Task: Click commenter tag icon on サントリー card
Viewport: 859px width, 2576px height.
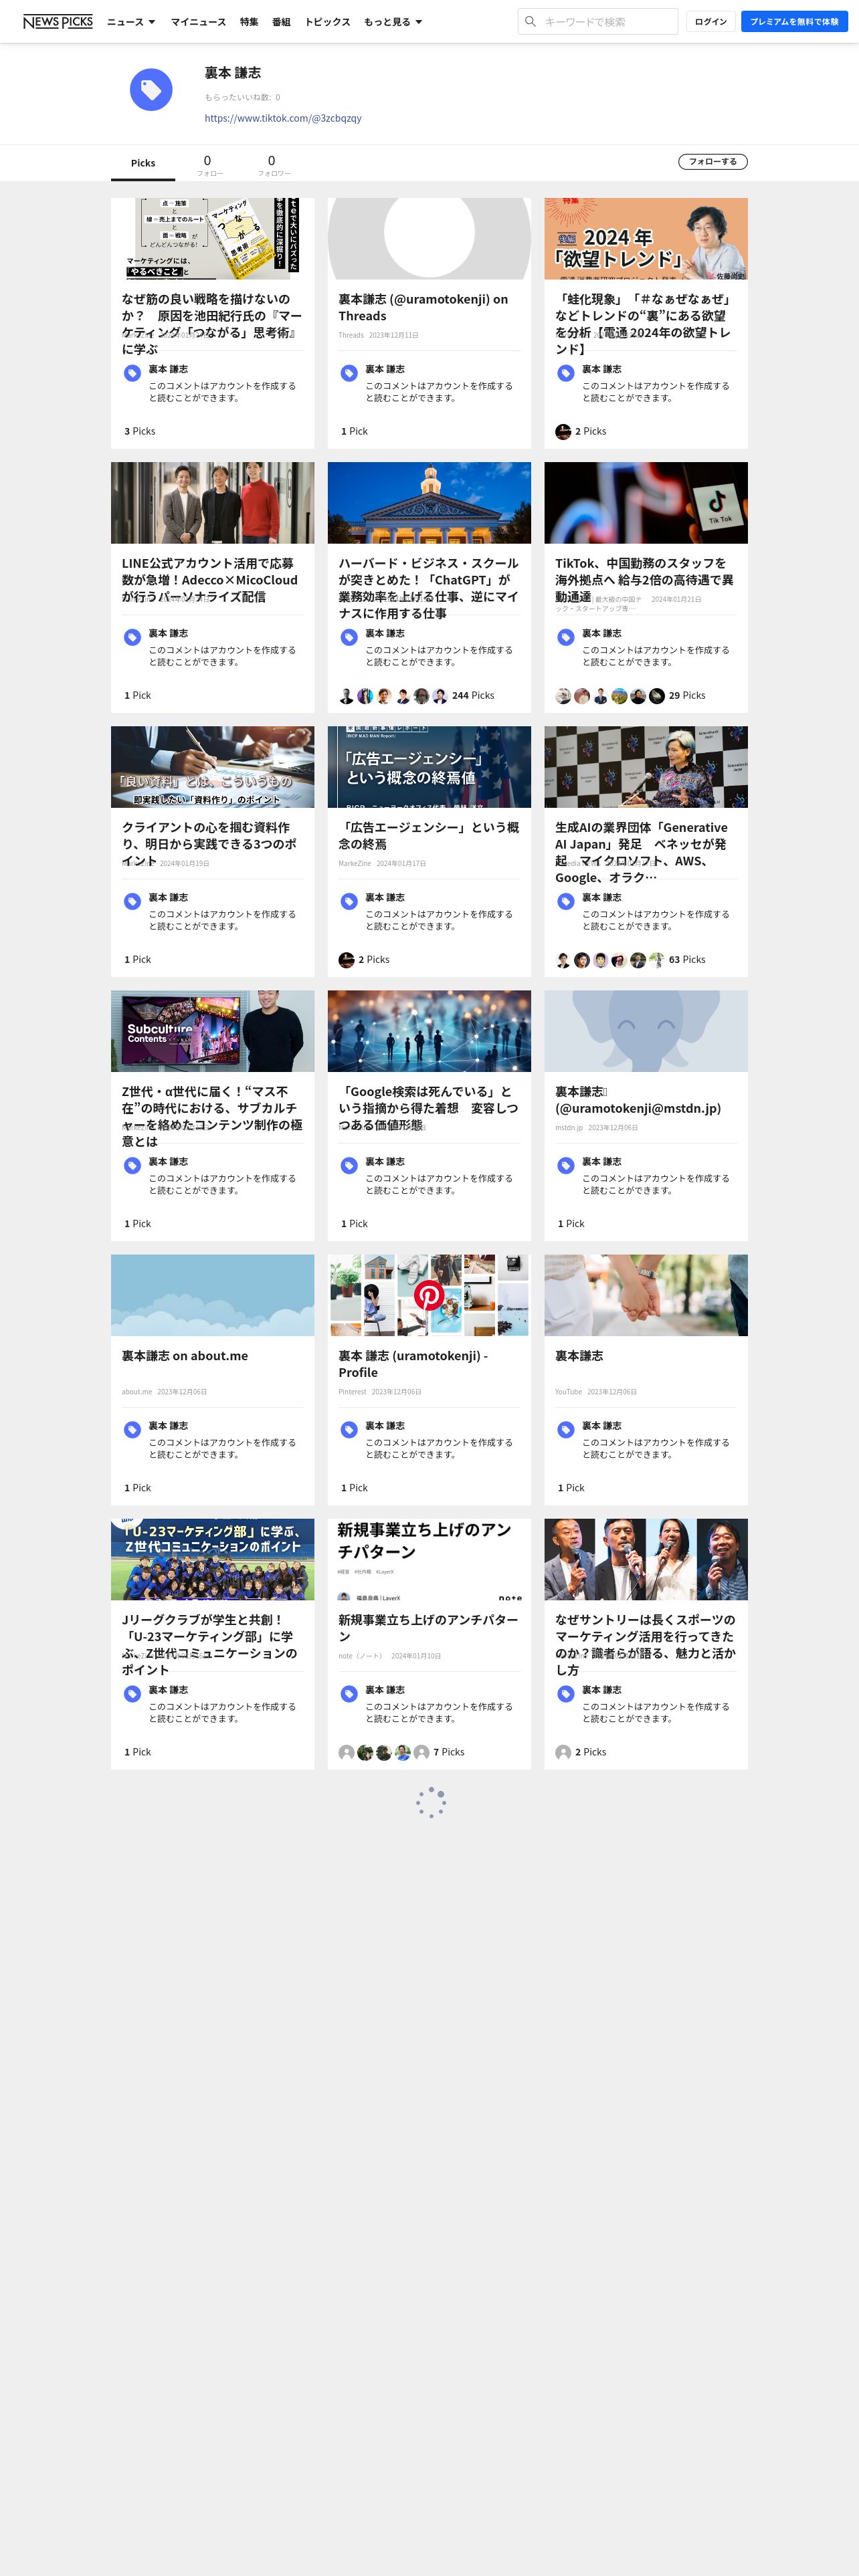Action: point(566,1693)
